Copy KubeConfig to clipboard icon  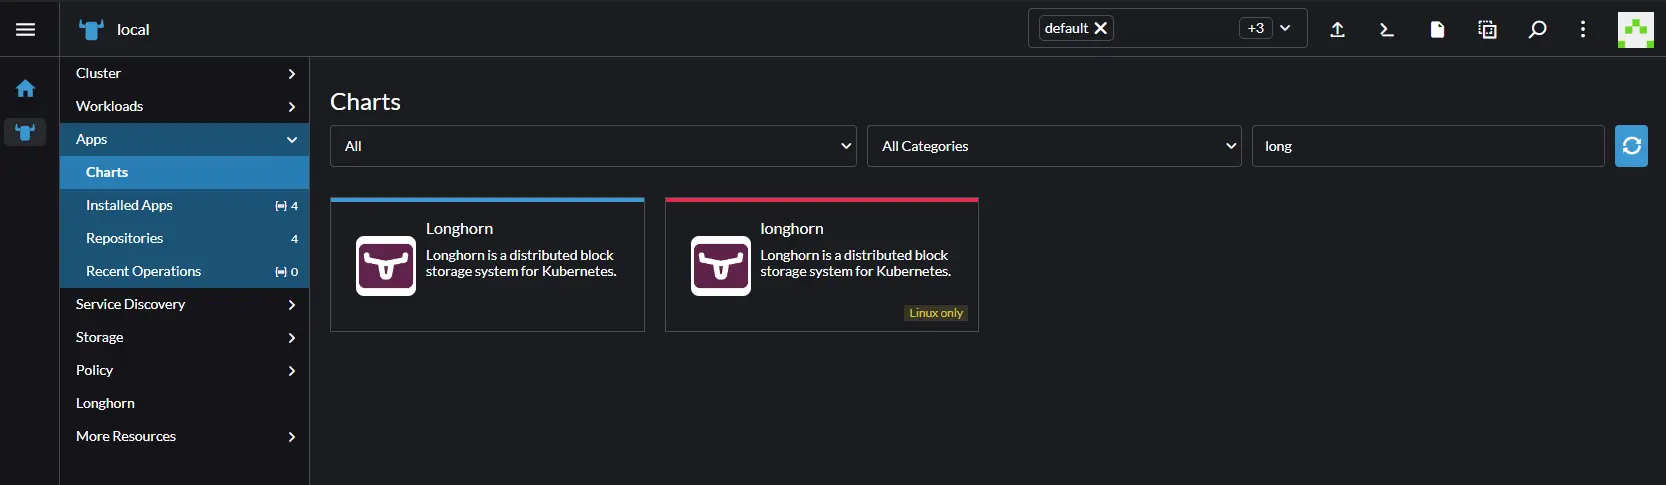click(x=1487, y=29)
